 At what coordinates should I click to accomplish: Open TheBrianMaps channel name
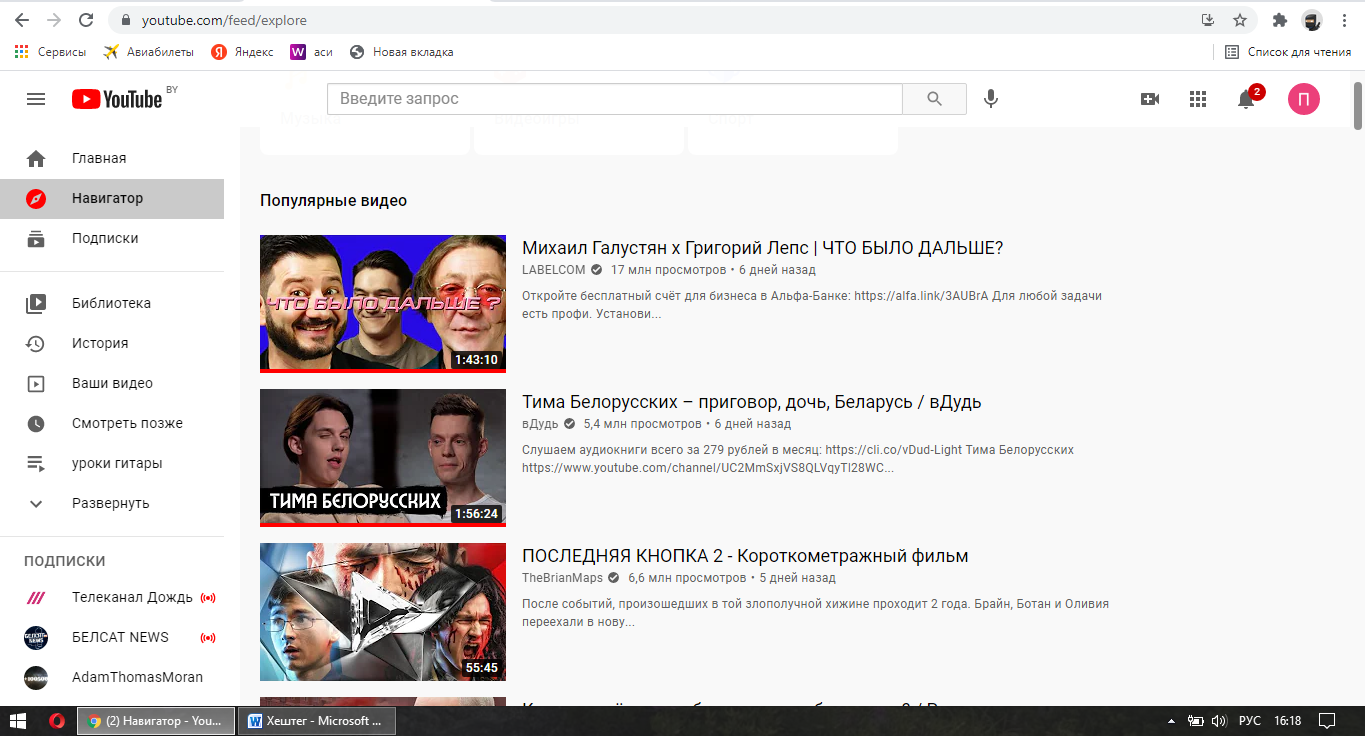coord(563,578)
